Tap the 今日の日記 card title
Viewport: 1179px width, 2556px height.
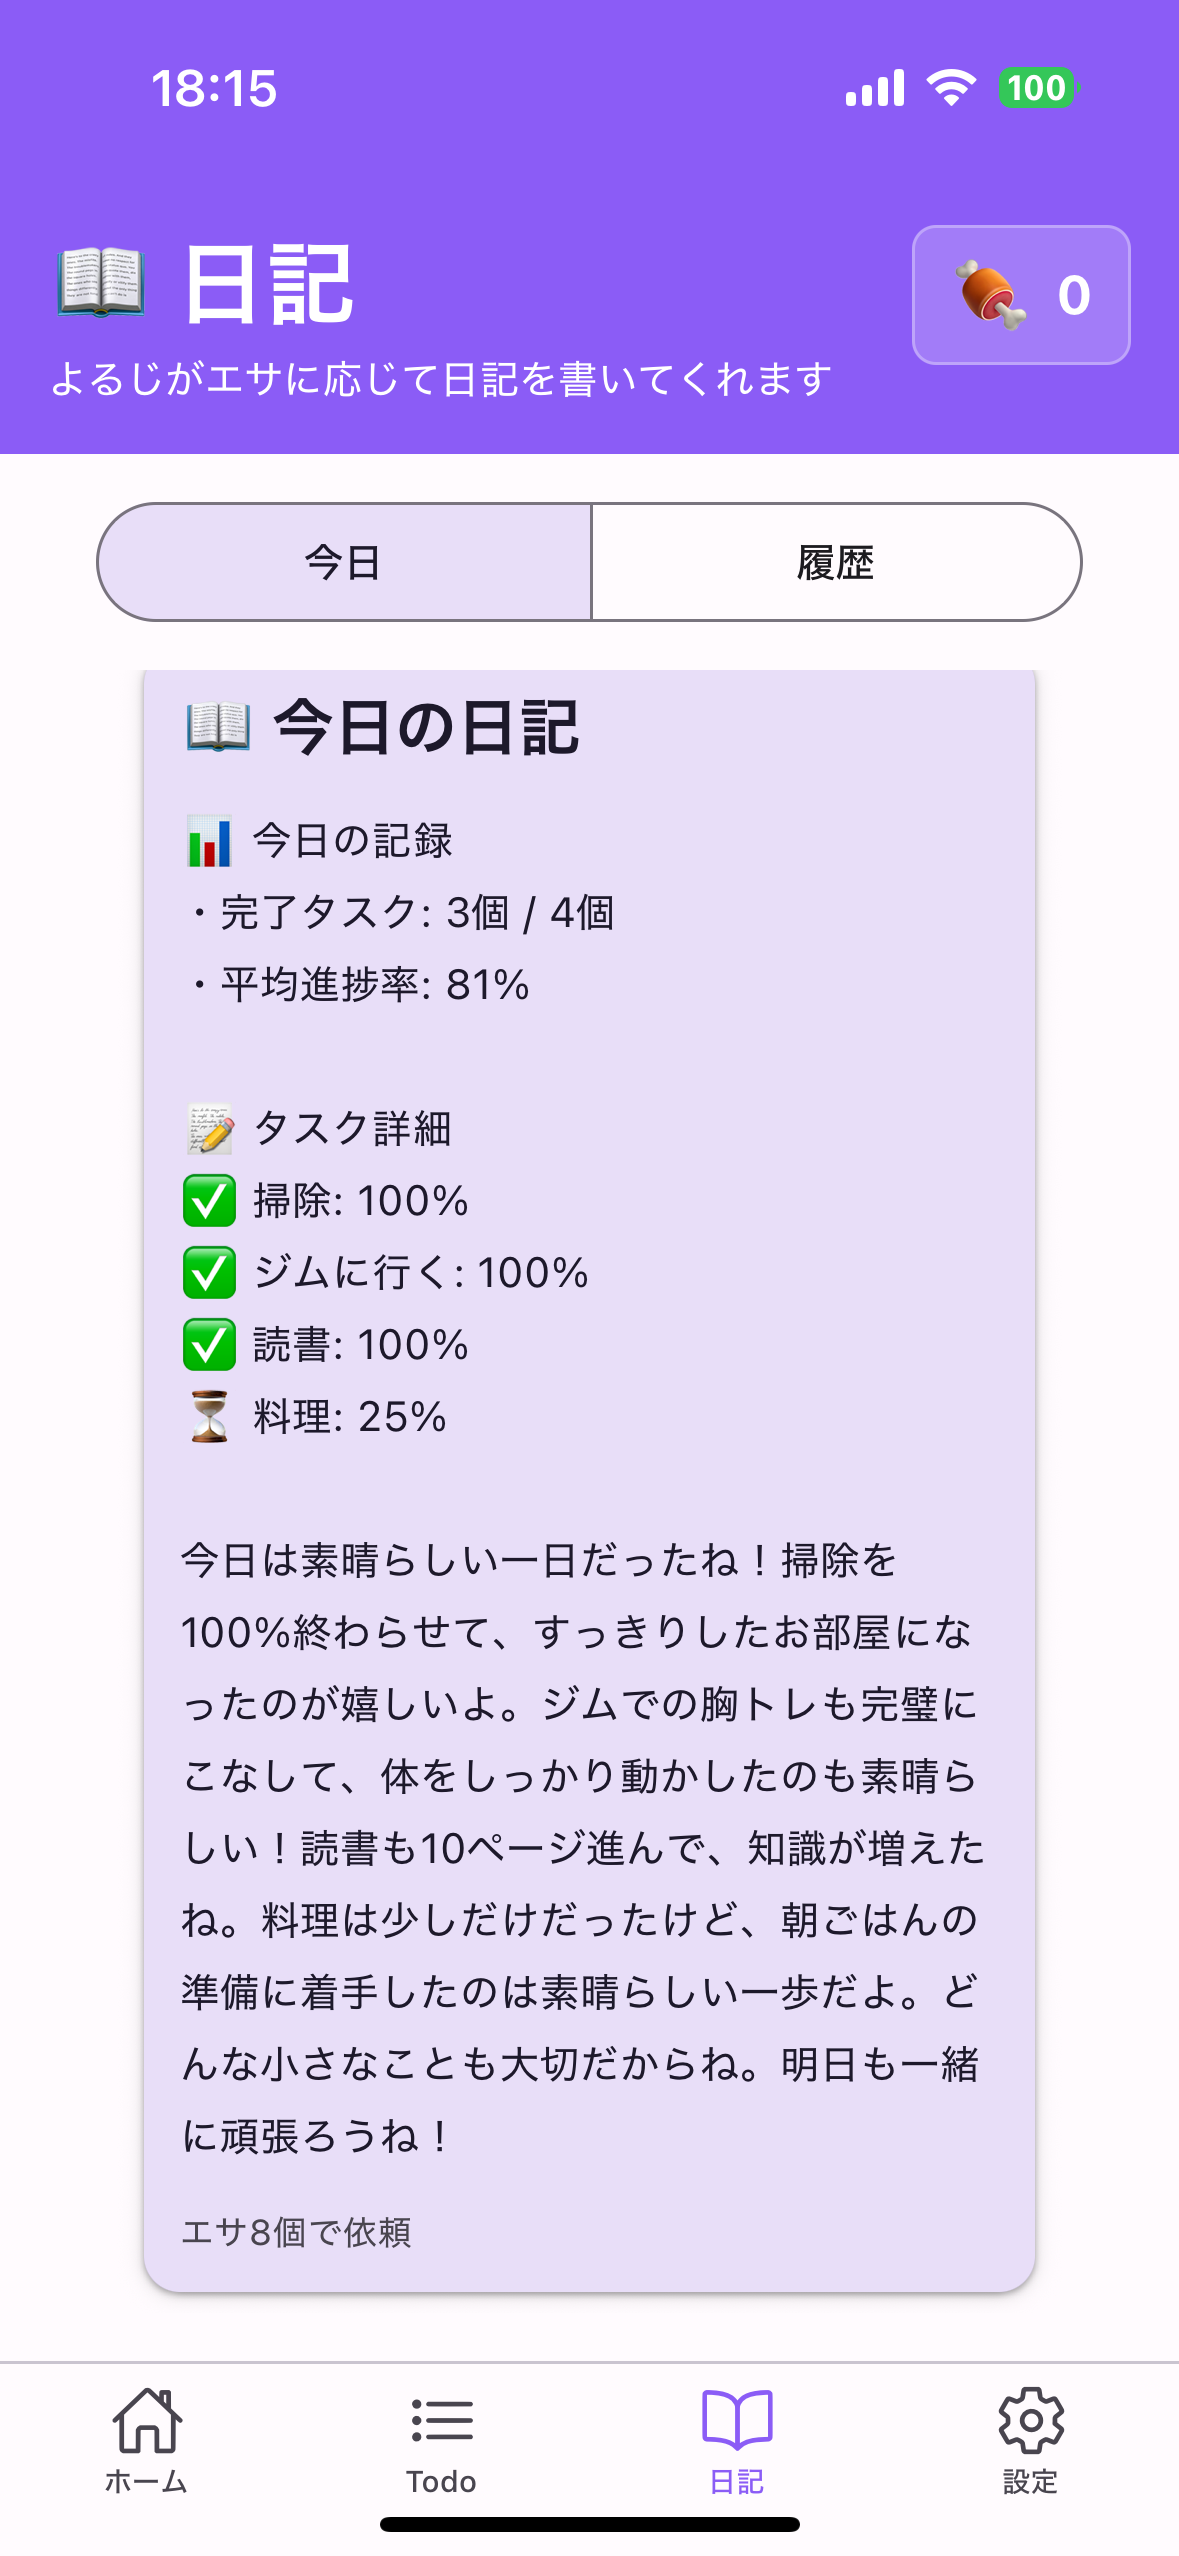coord(426,727)
